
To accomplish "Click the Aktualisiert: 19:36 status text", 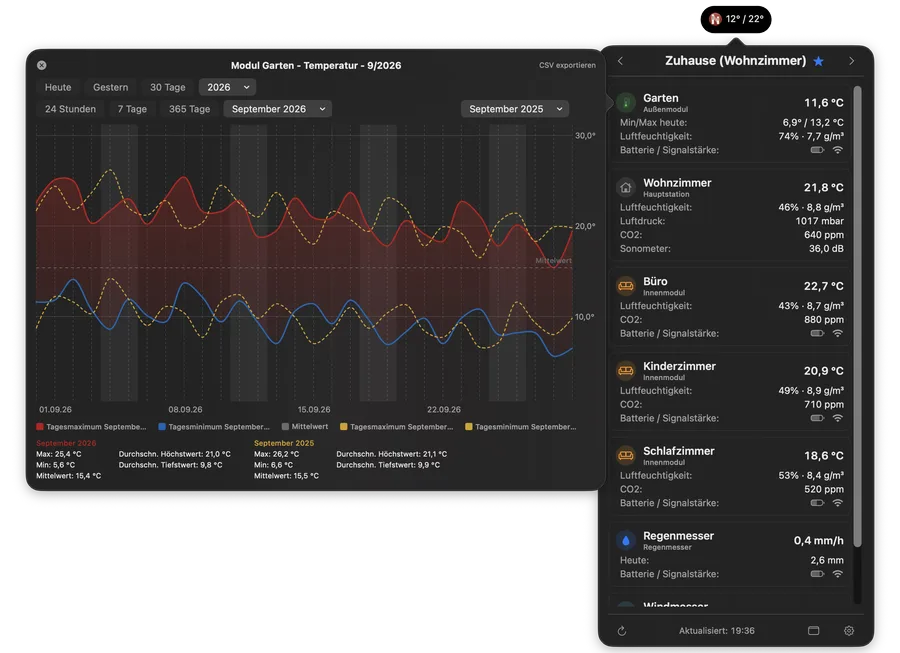I will (717, 631).
